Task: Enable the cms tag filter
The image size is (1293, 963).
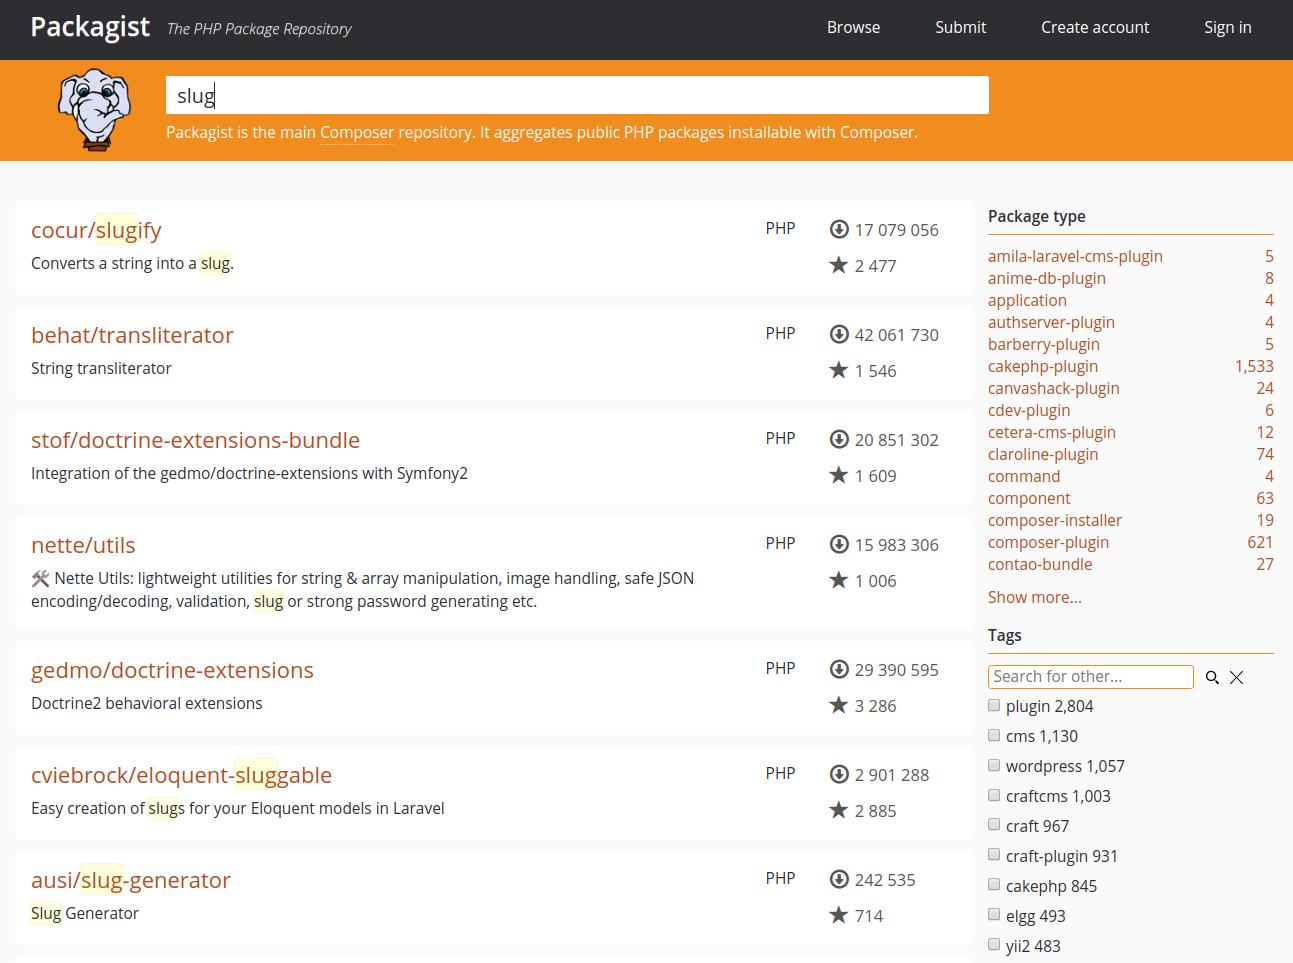Action: click(994, 735)
